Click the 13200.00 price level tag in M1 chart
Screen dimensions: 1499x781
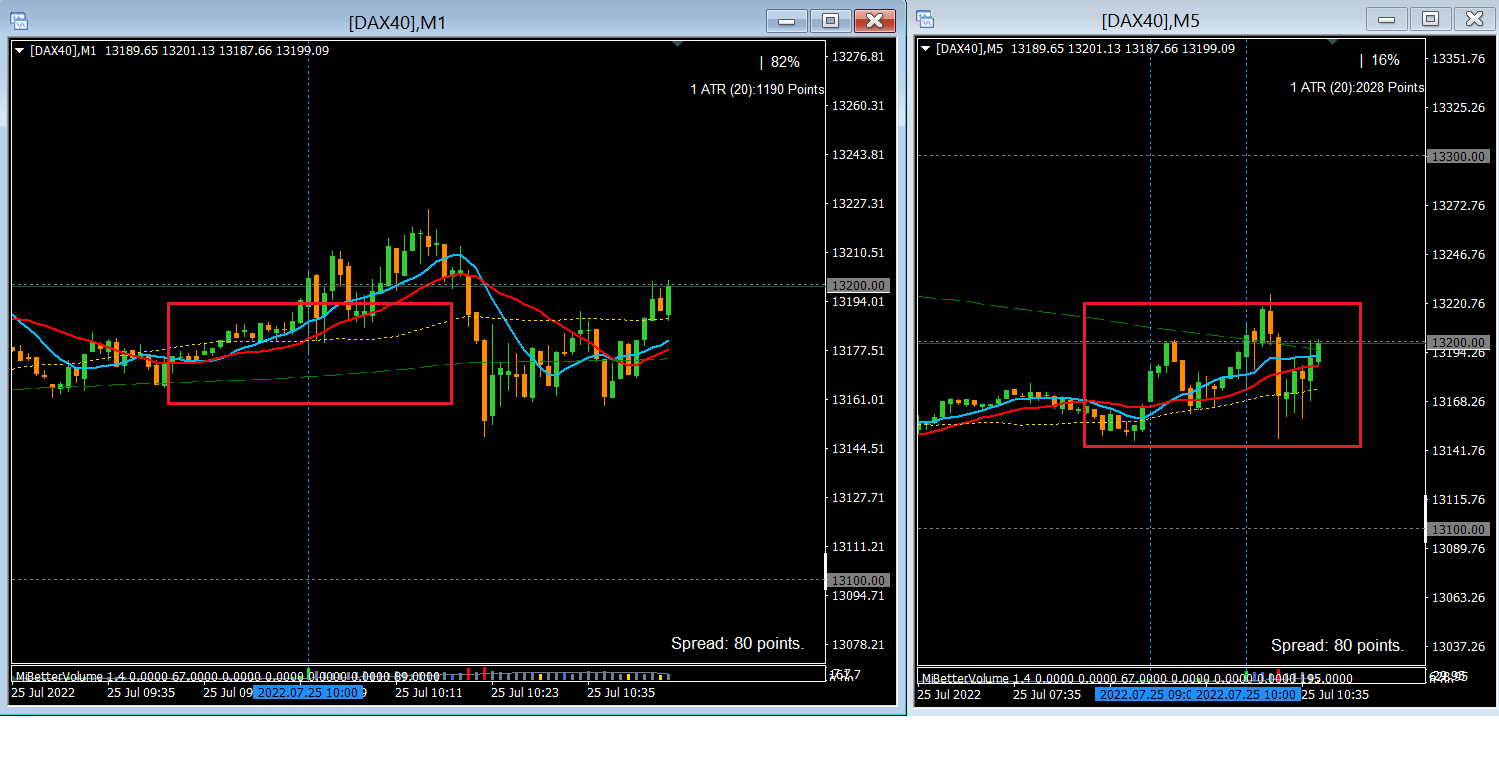click(859, 286)
